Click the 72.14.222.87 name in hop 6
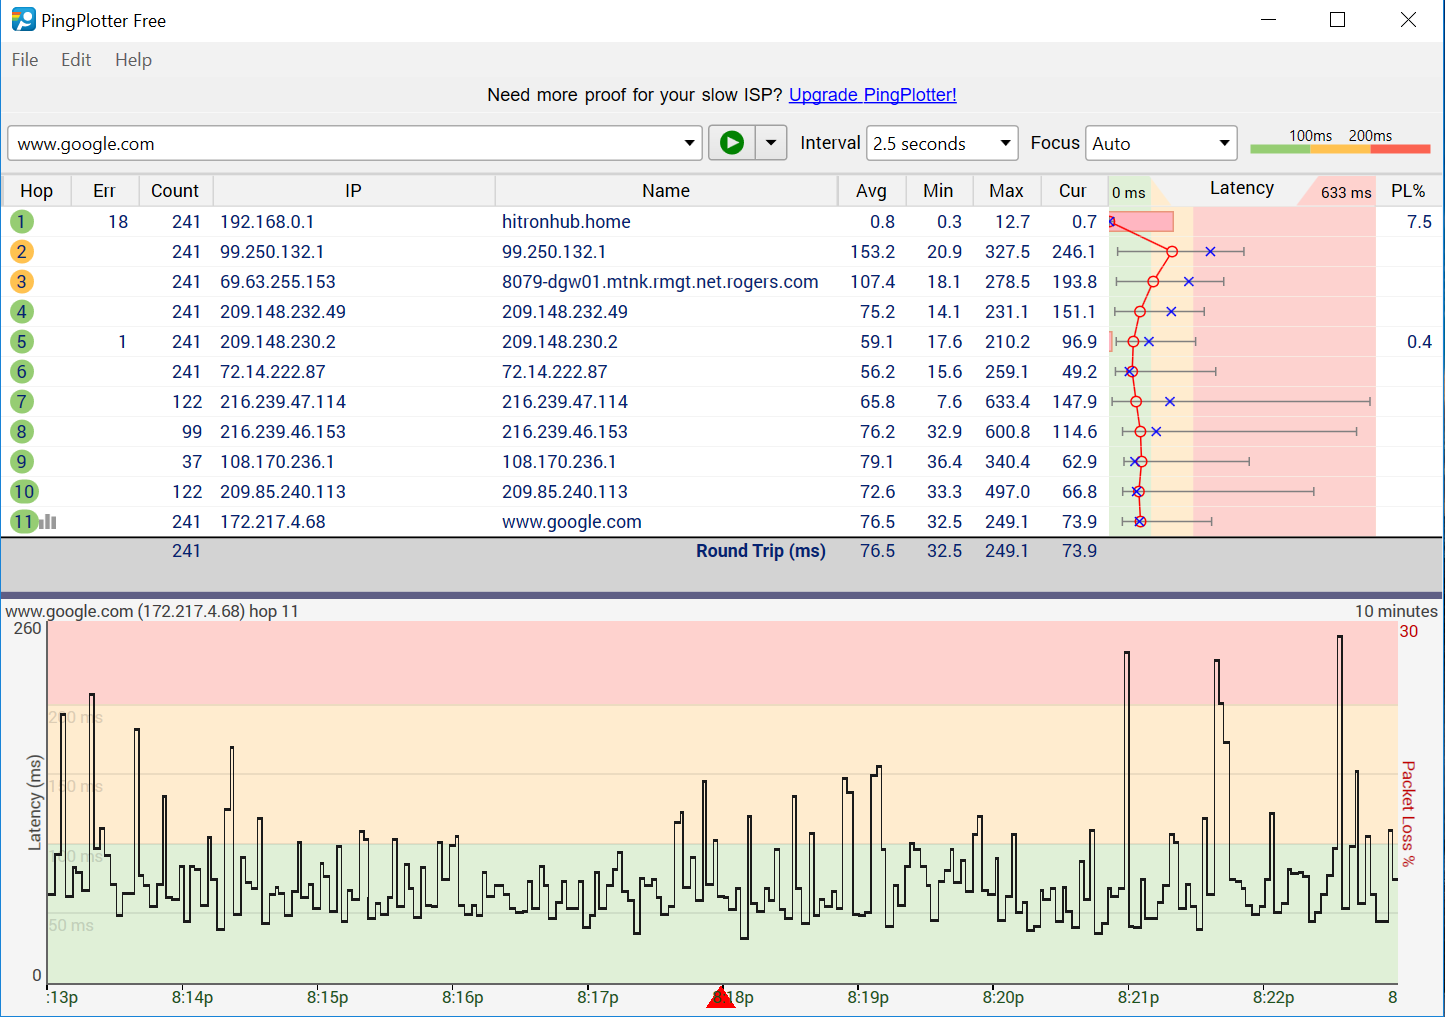 point(554,372)
